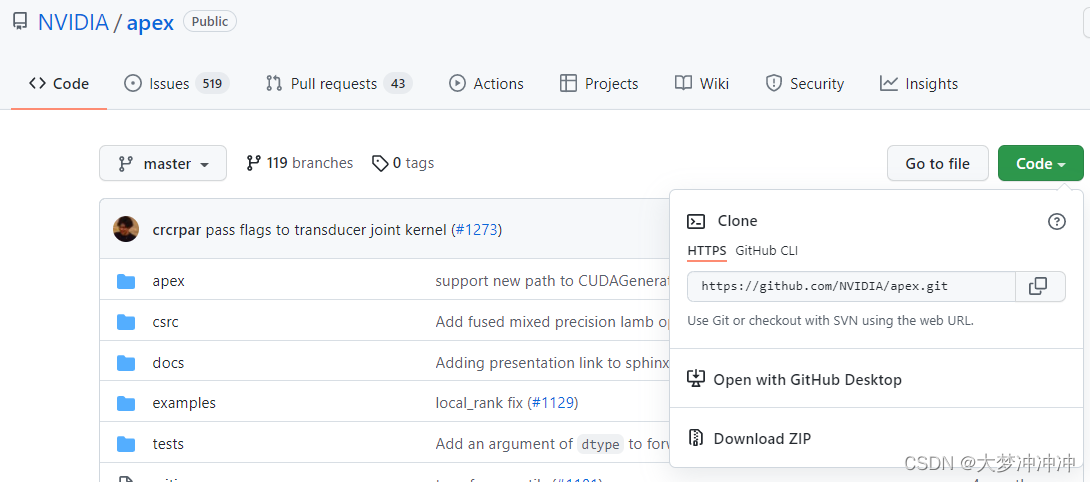Click the help question mark icon in Clone panel
1090x482 pixels.
(1056, 221)
